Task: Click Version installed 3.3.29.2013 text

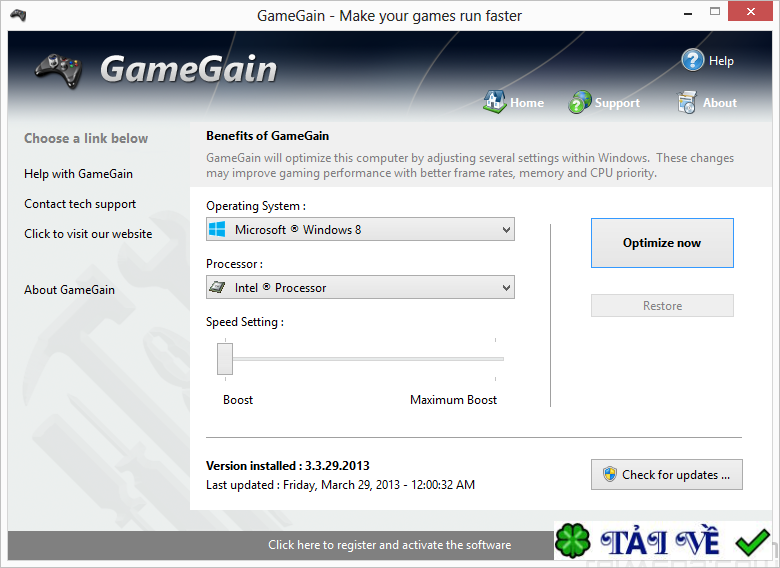Action: pyautogui.click(x=288, y=466)
